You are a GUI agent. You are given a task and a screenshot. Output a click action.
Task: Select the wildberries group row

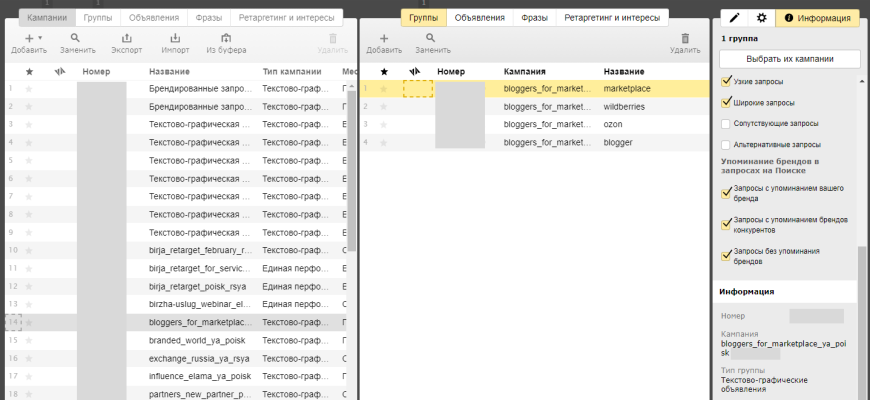626,106
